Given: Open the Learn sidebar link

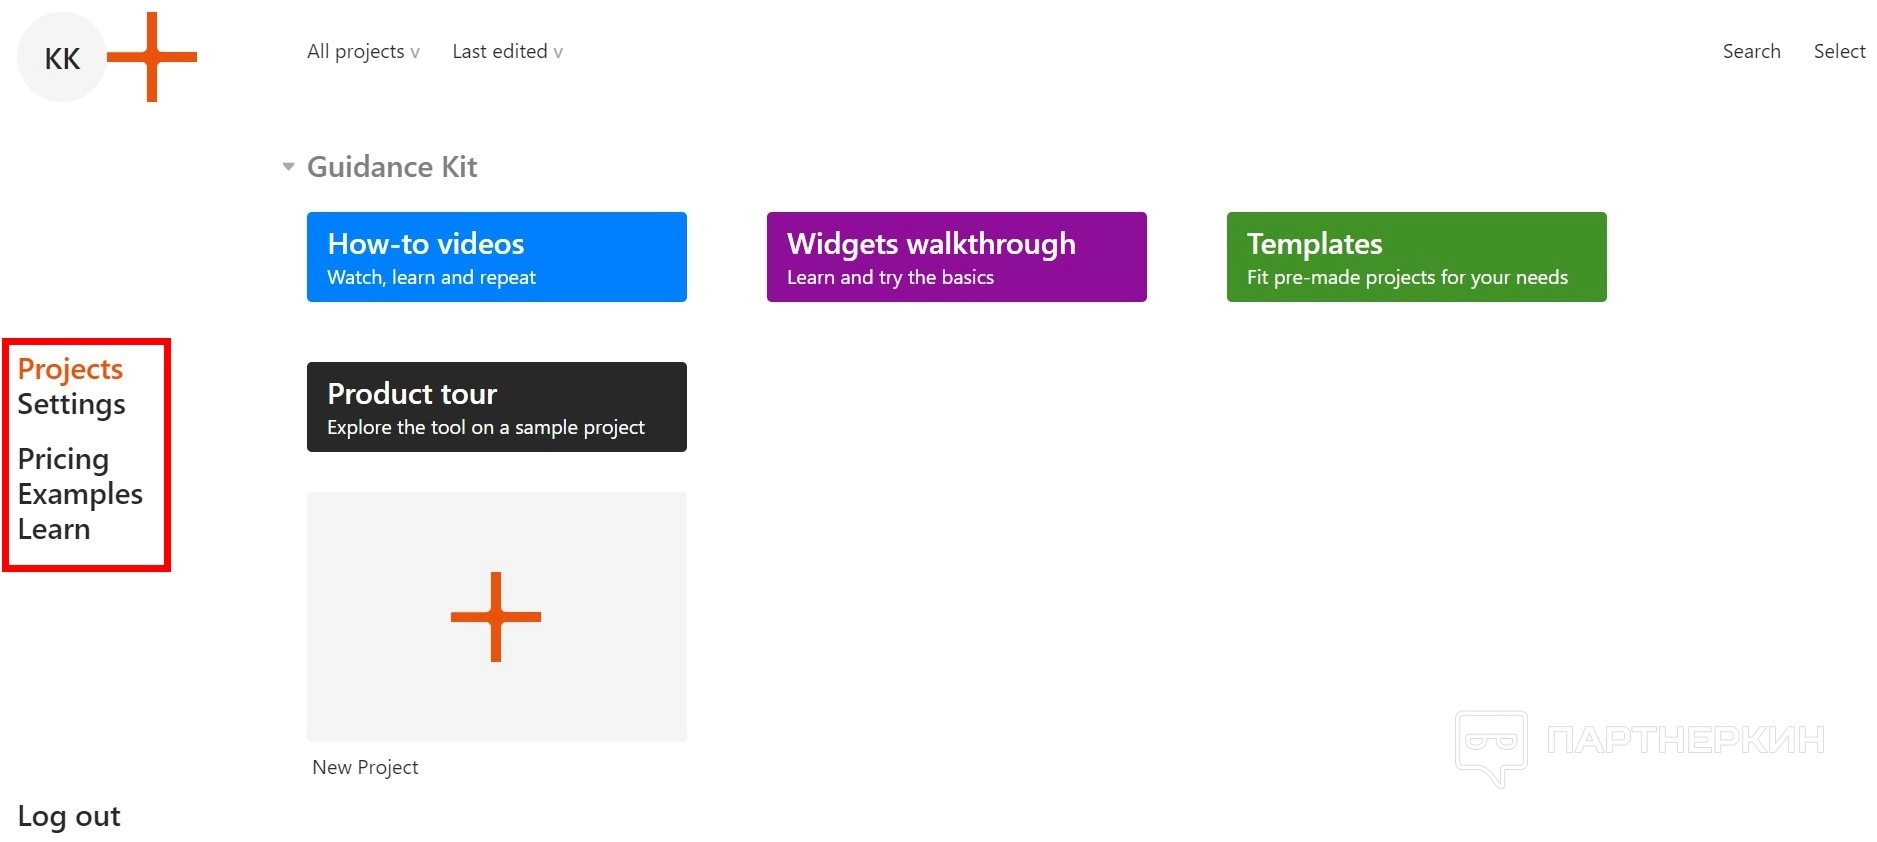Looking at the screenshot, I should pos(54,529).
